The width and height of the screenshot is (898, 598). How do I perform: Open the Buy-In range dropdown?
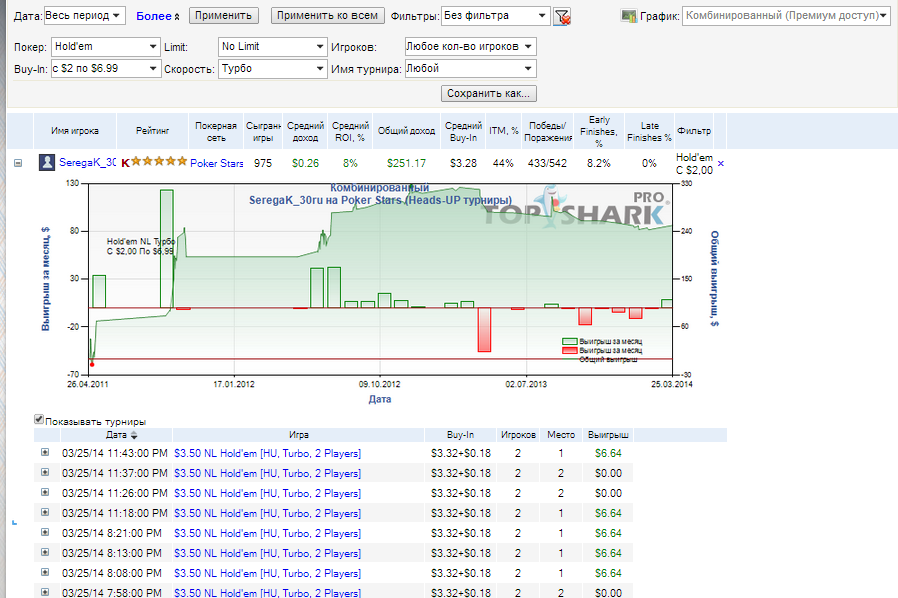point(105,69)
